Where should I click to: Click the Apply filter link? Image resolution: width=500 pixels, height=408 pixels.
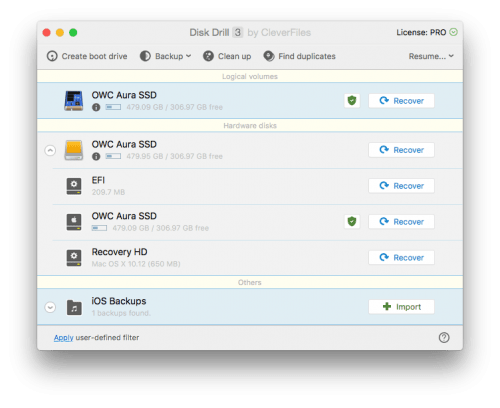point(63,338)
